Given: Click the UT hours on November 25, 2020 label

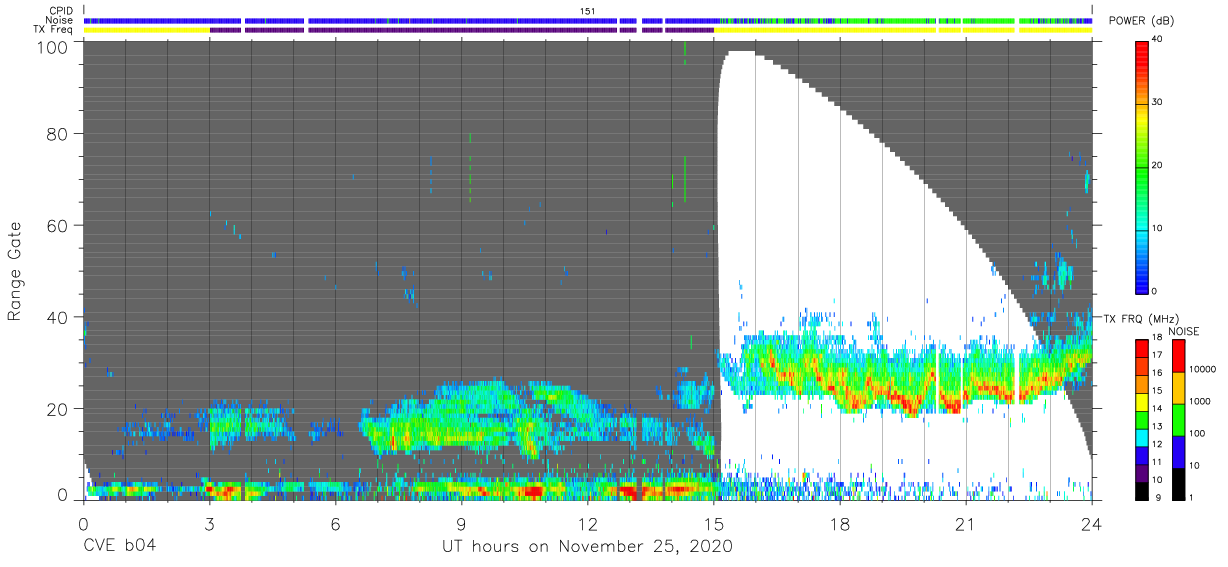Looking at the screenshot, I should pyautogui.click(x=588, y=547).
